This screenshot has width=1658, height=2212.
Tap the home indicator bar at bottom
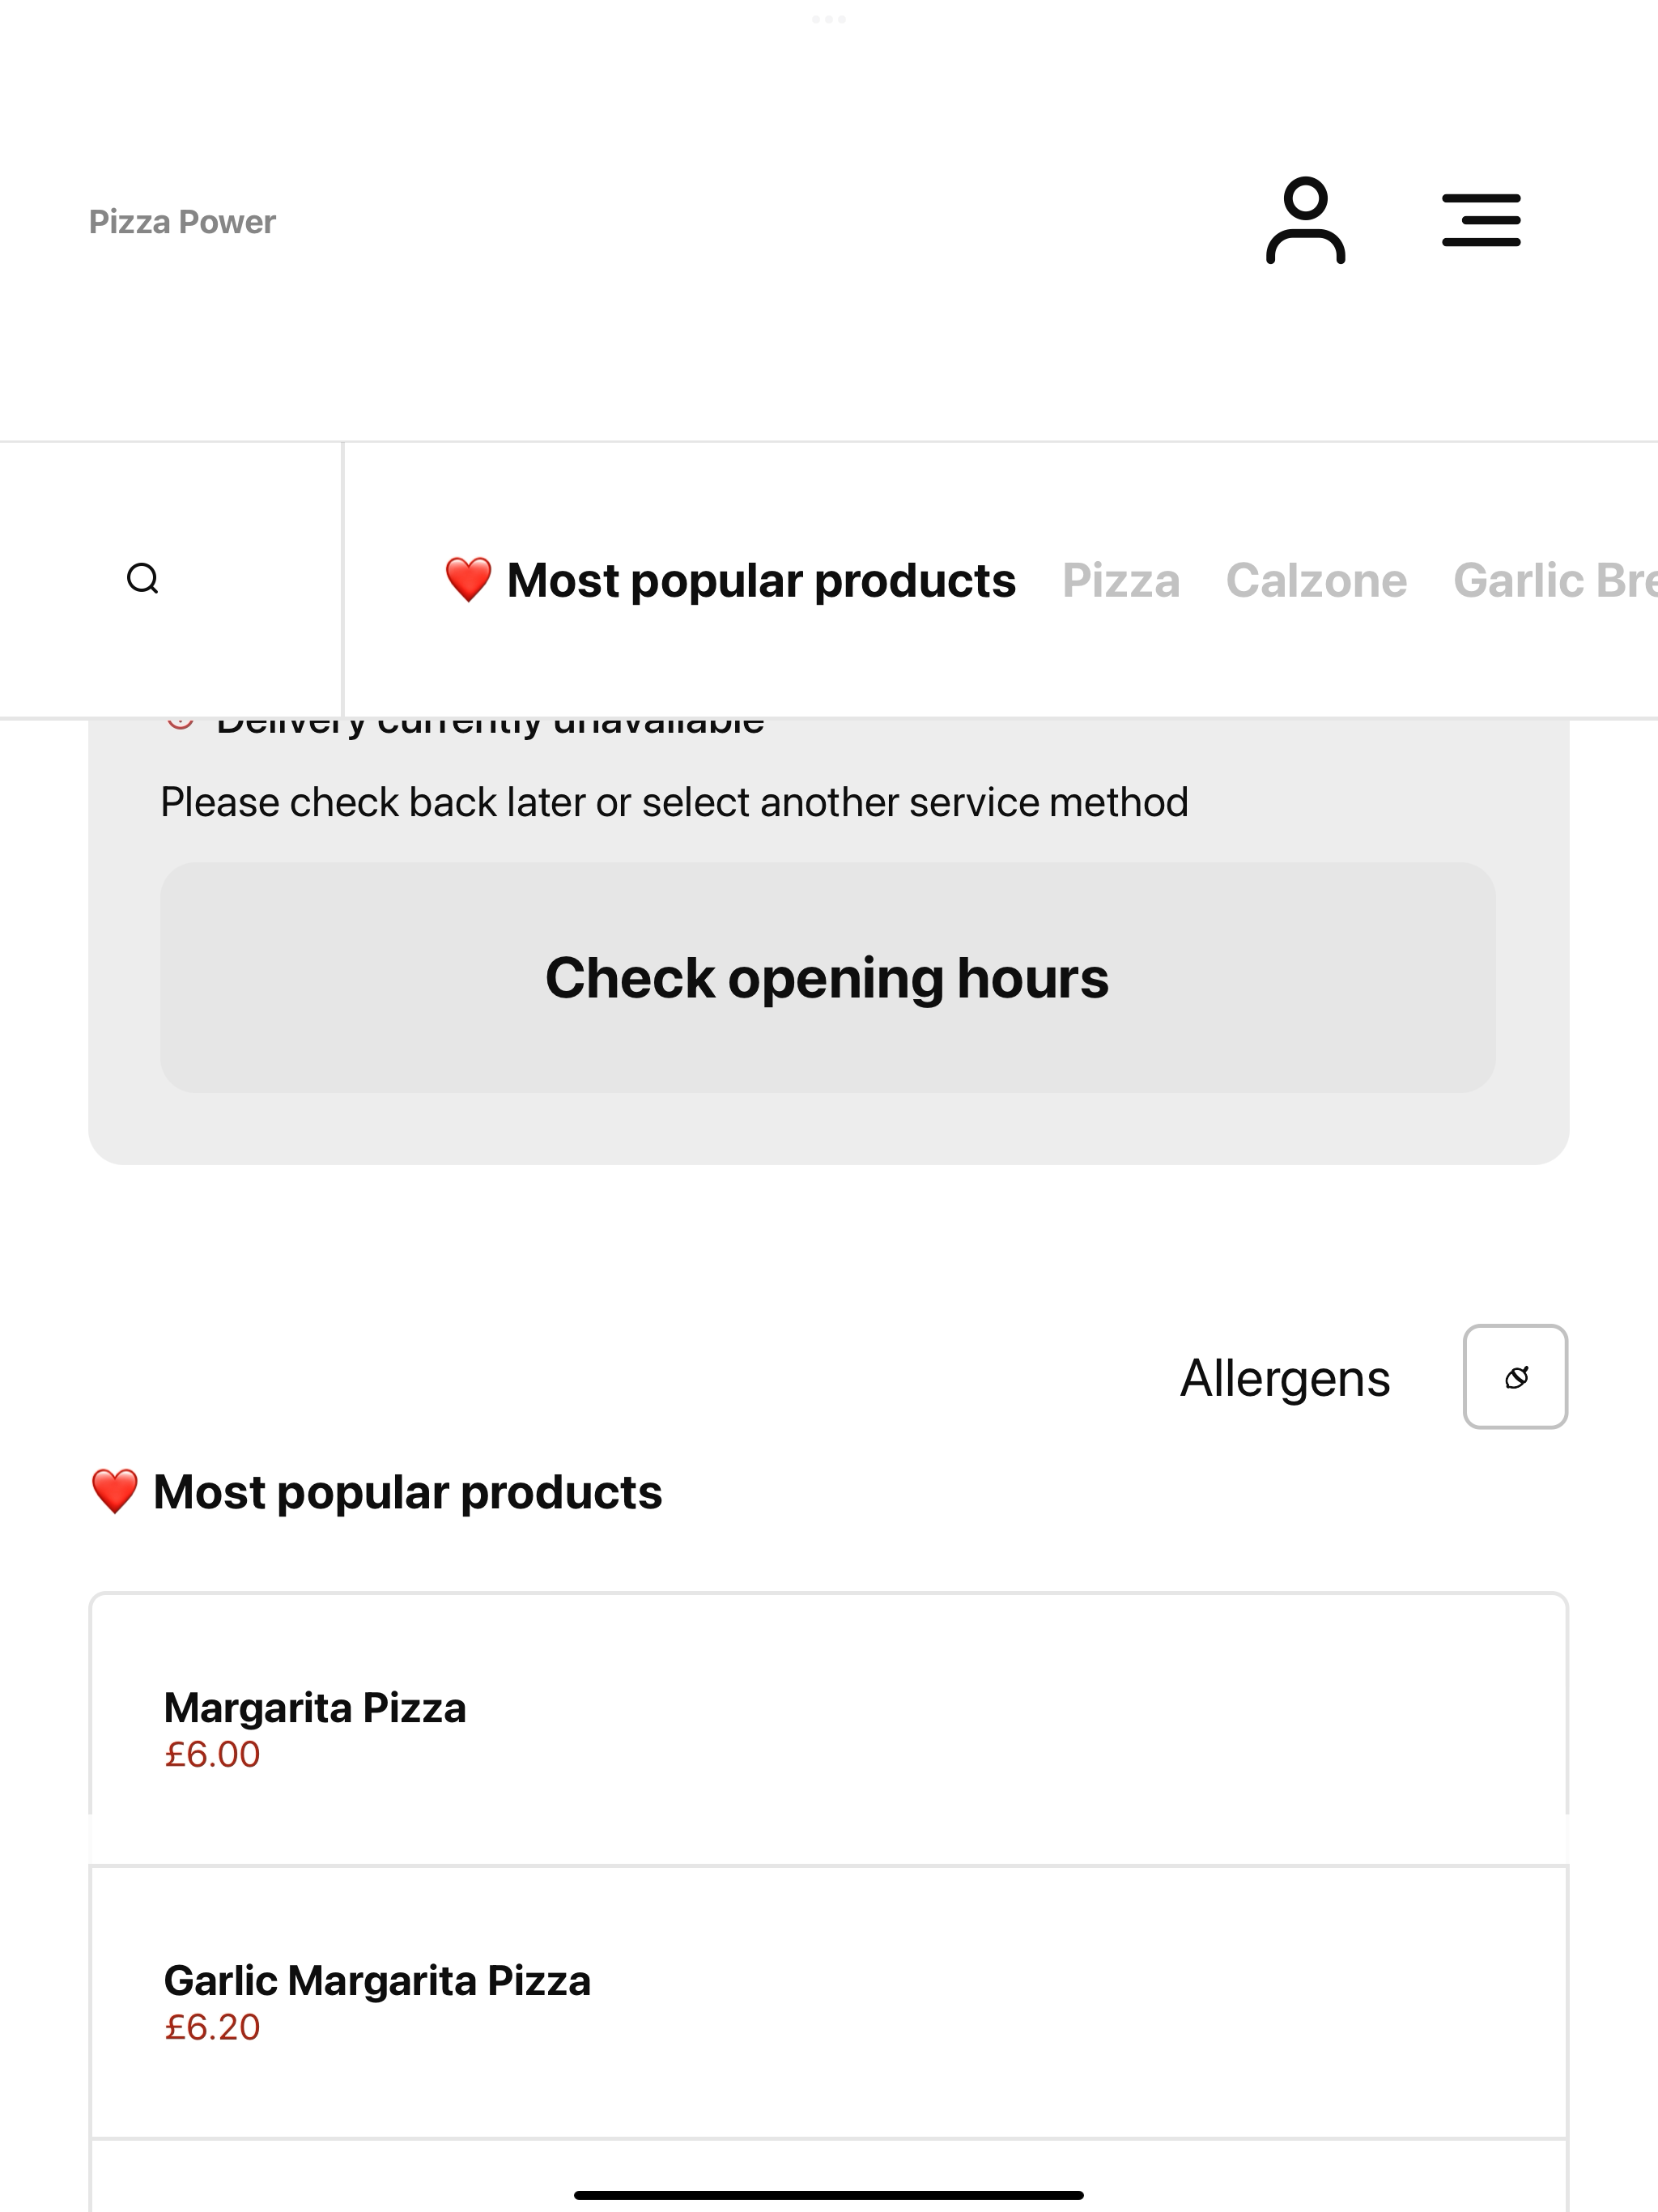(829, 2195)
